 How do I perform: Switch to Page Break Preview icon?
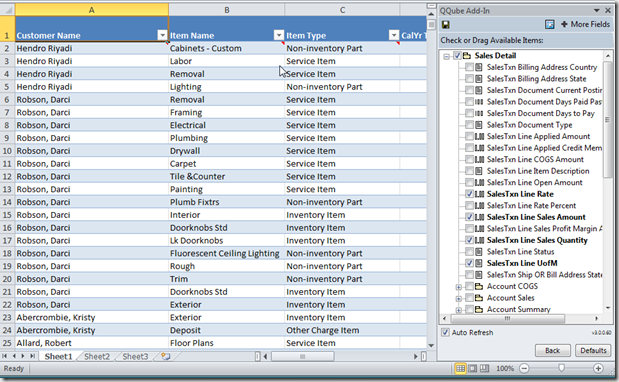coord(484,369)
